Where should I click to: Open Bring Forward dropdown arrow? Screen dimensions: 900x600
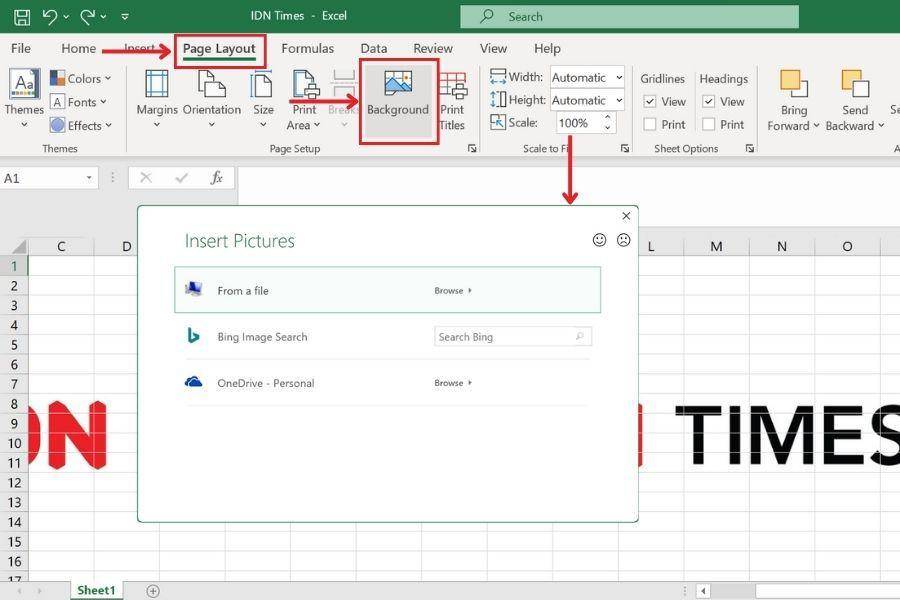816,125
